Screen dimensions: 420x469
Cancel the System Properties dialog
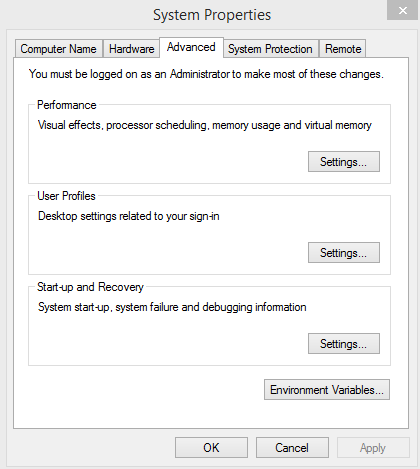click(292, 448)
